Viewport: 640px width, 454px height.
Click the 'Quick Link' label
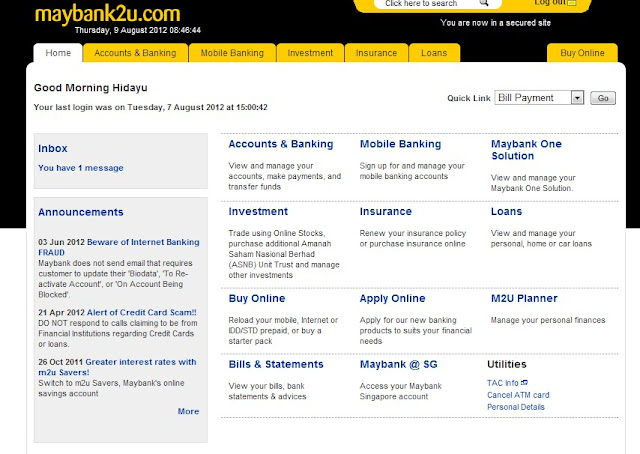[469, 98]
